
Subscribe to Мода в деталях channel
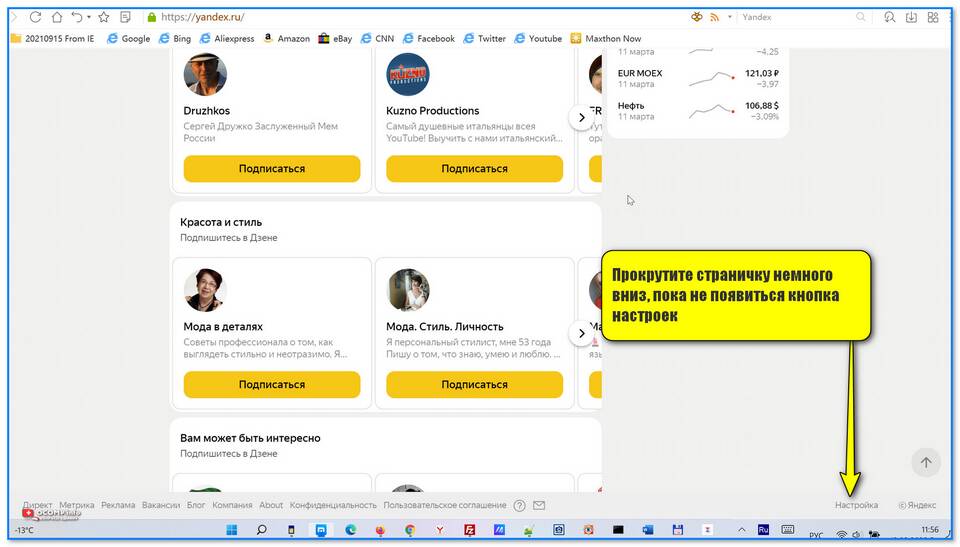(272, 385)
